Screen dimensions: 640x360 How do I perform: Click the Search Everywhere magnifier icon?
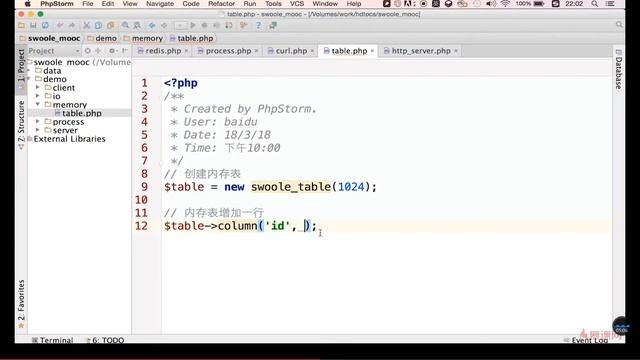(x=619, y=25)
